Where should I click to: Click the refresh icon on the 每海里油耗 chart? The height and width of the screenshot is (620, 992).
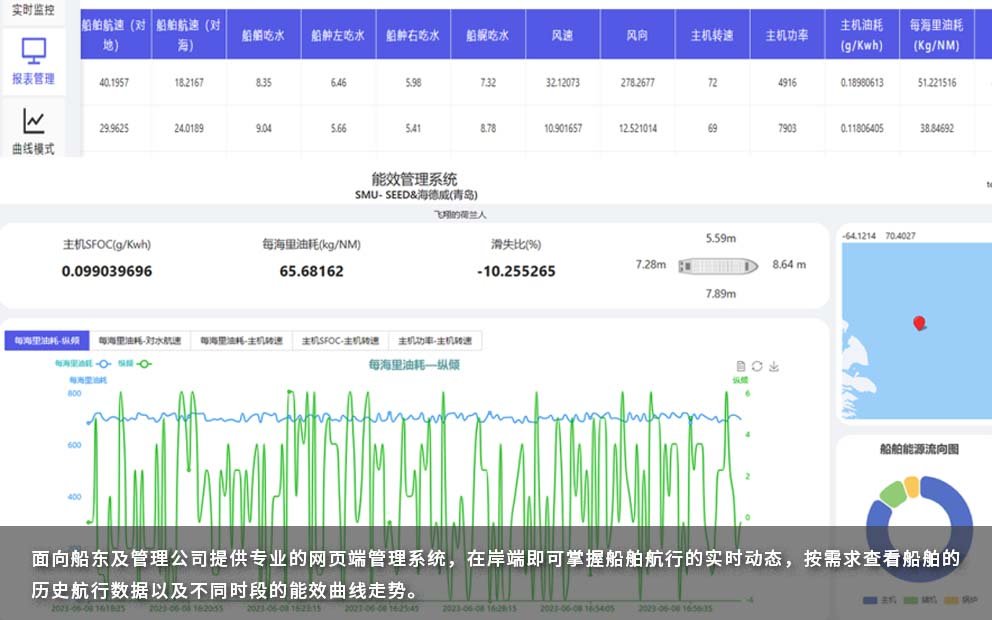click(757, 366)
